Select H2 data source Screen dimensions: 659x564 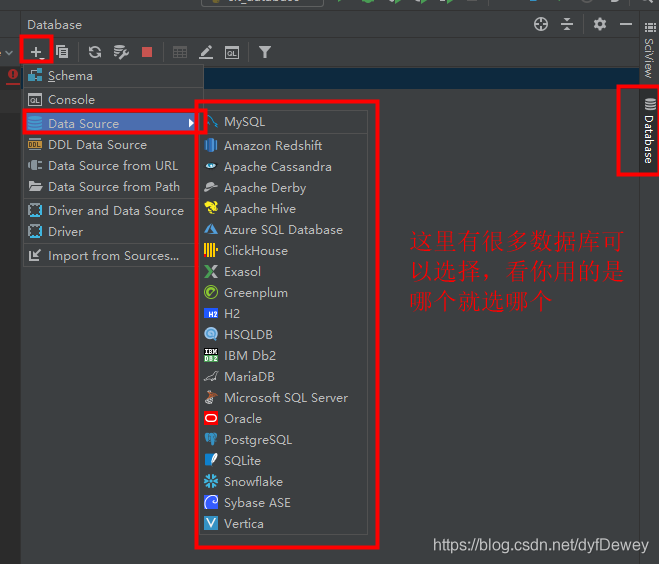pyautogui.click(x=285, y=314)
